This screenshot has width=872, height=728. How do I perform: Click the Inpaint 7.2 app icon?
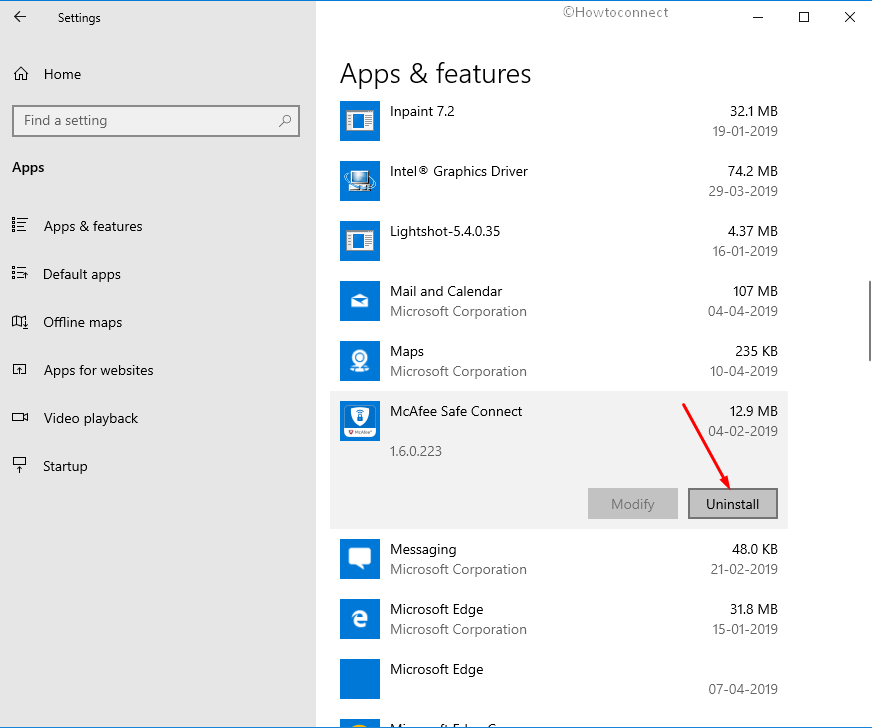[x=360, y=121]
